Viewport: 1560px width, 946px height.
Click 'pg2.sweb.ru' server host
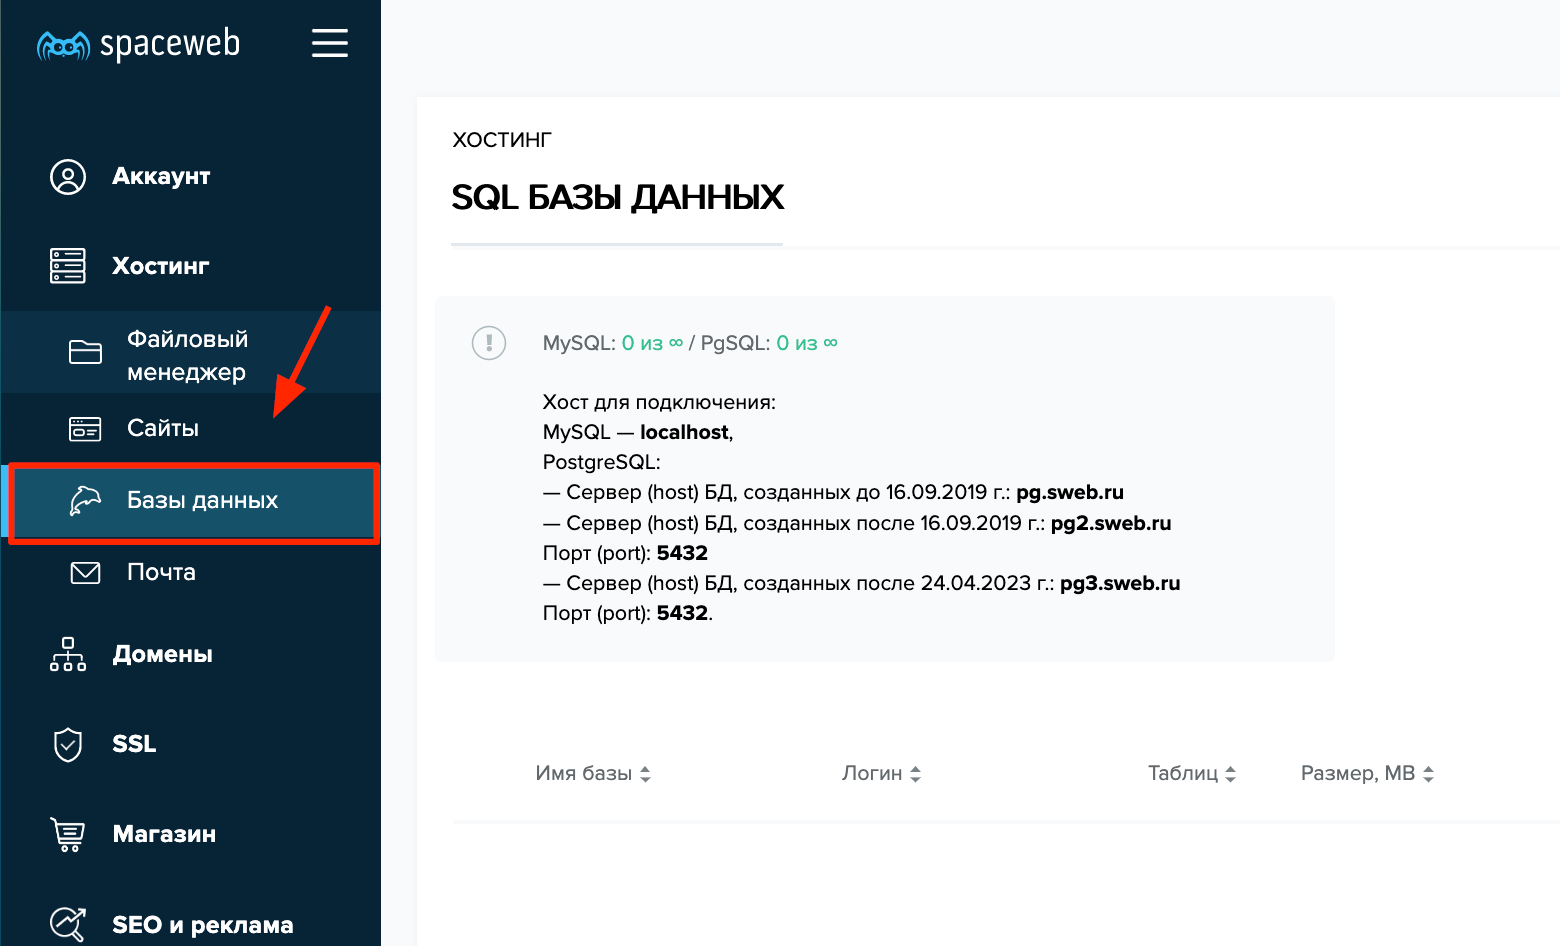coord(1111,523)
